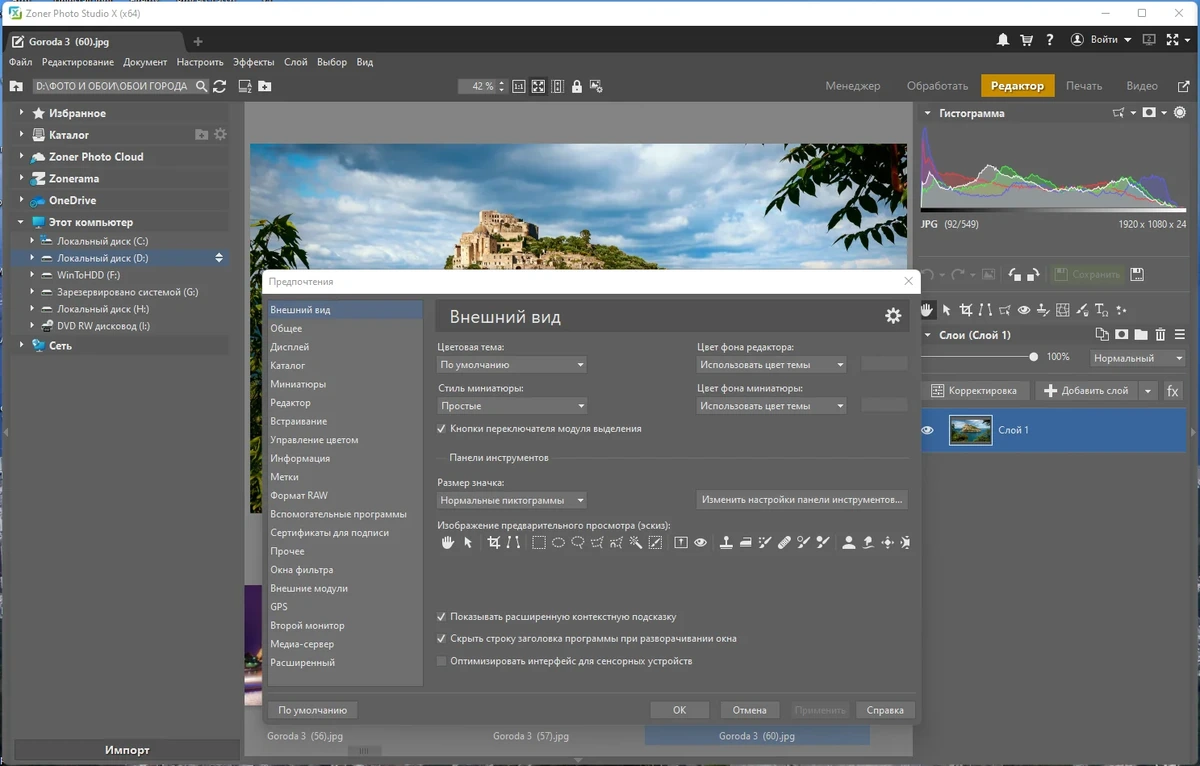This screenshot has height=766, width=1200.
Task: Open the Эффекты menu
Action: (x=254, y=62)
